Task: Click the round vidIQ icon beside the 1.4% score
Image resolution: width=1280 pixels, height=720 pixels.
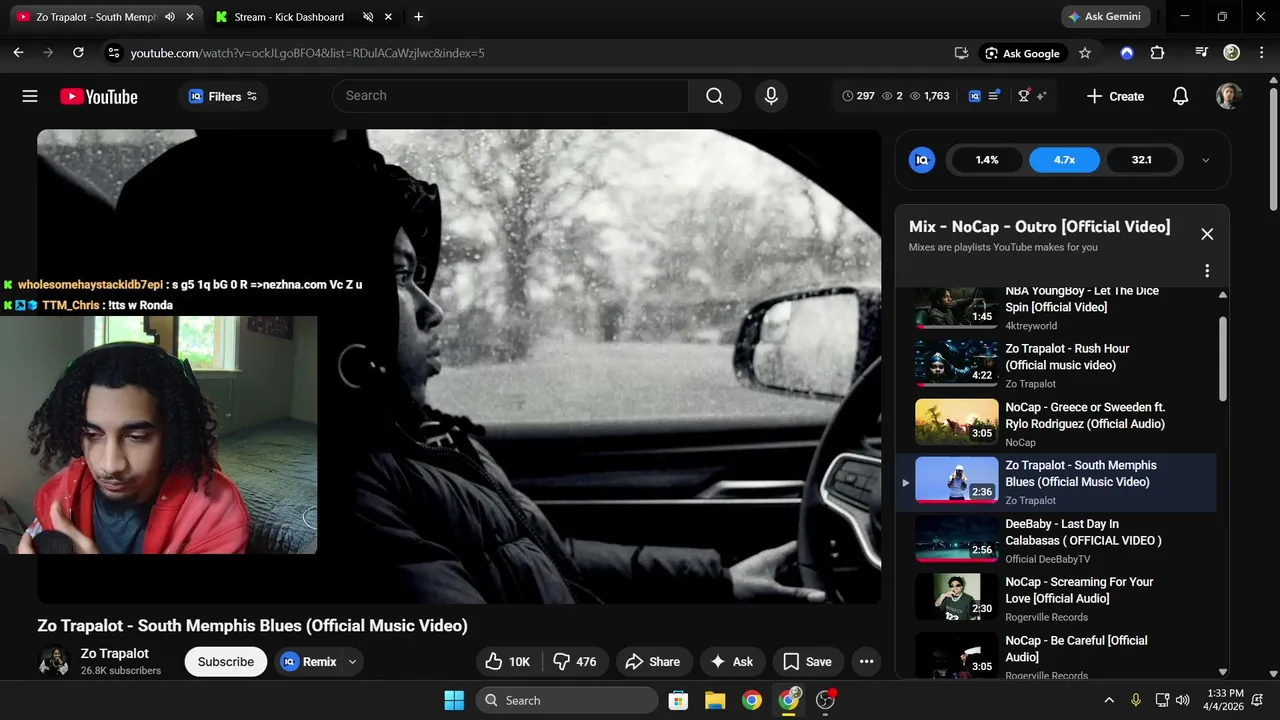Action: (x=921, y=160)
